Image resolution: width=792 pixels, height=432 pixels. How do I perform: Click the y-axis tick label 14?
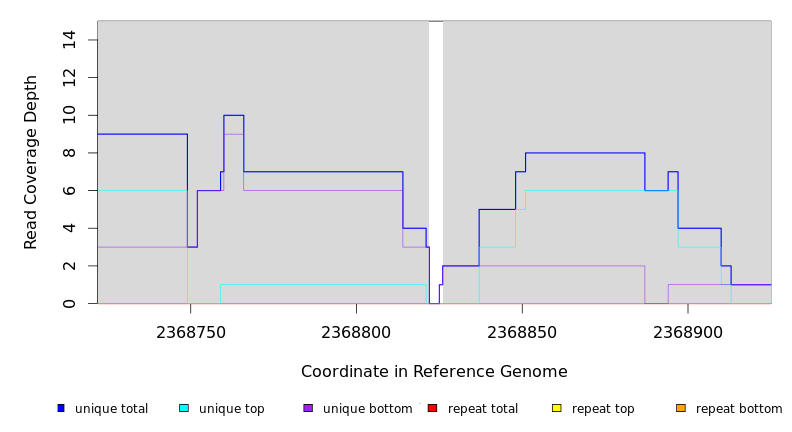tap(69, 40)
